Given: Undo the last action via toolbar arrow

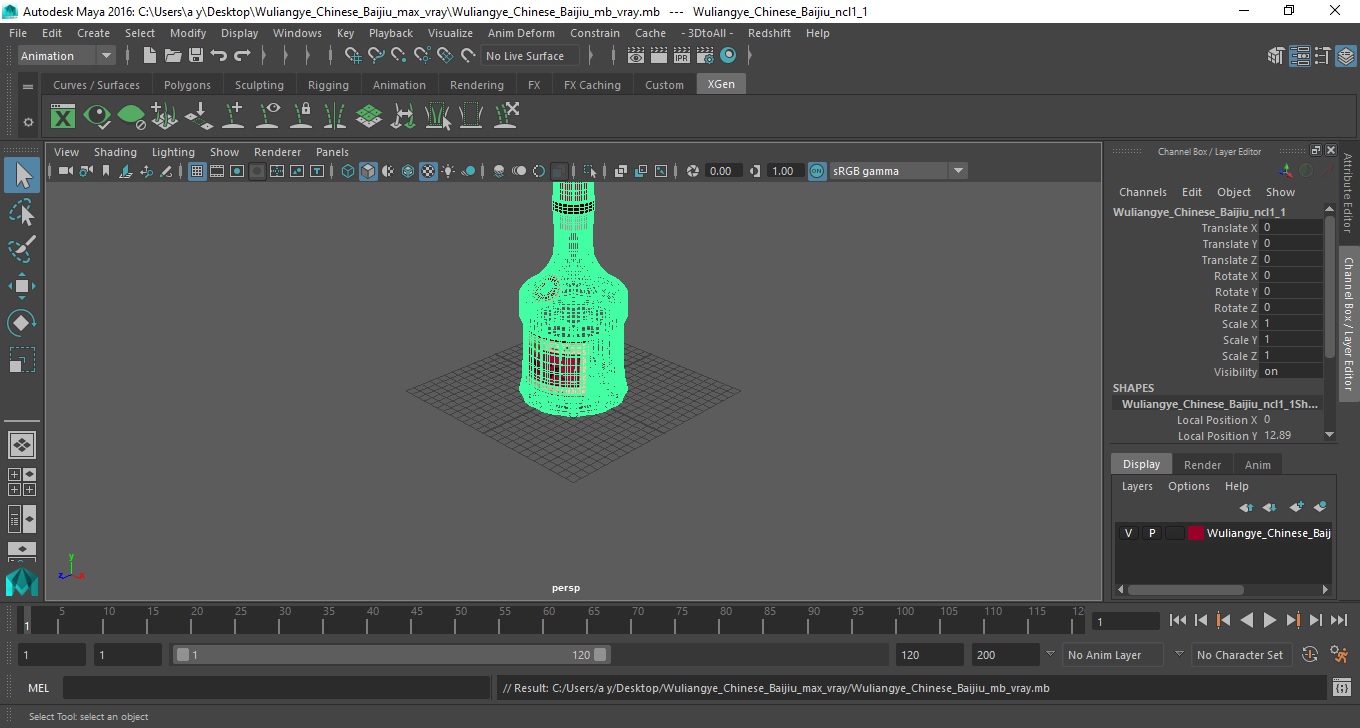Looking at the screenshot, I should 219,56.
